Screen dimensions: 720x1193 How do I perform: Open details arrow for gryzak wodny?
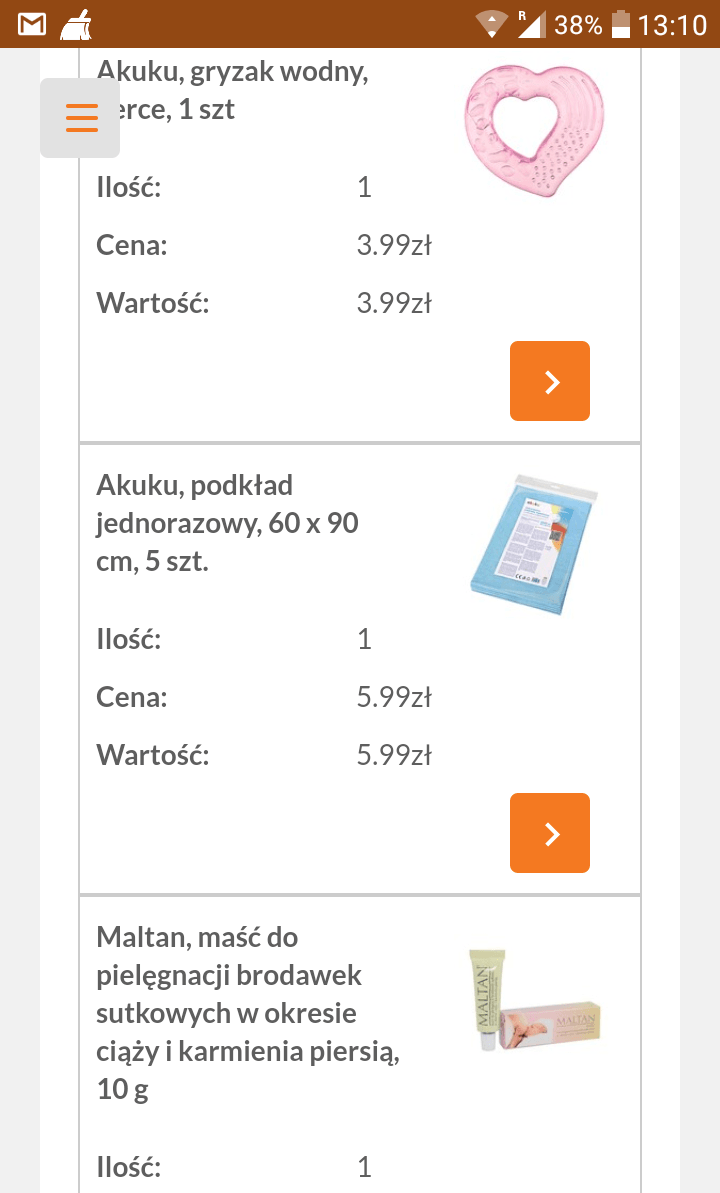tap(550, 381)
